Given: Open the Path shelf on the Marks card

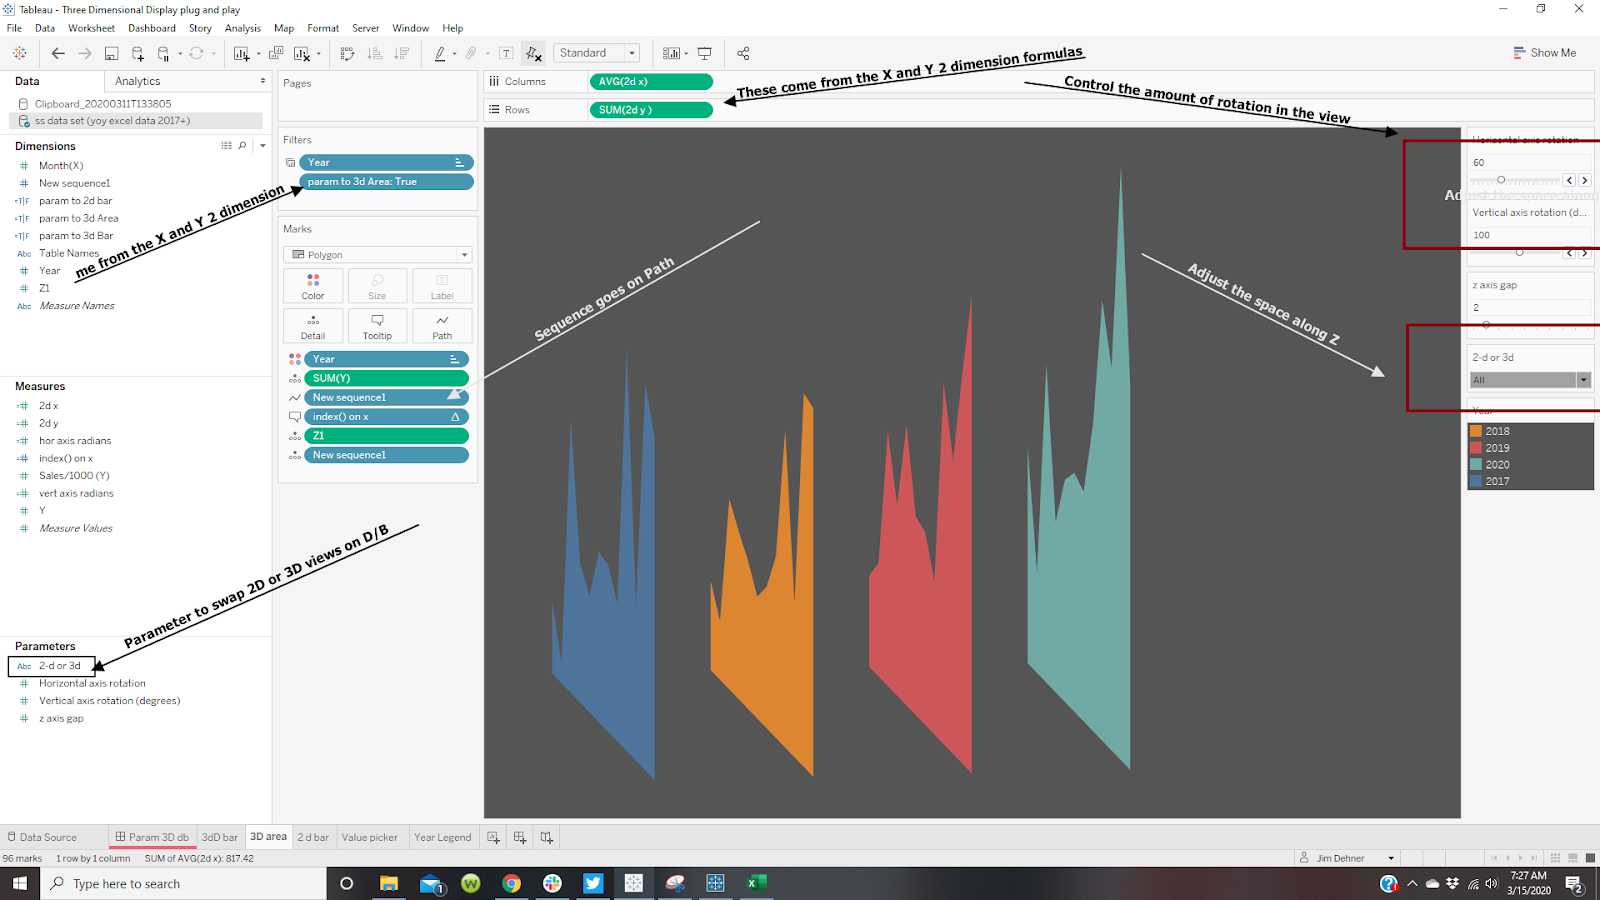Looking at the screenshot, I should [442, 325].
